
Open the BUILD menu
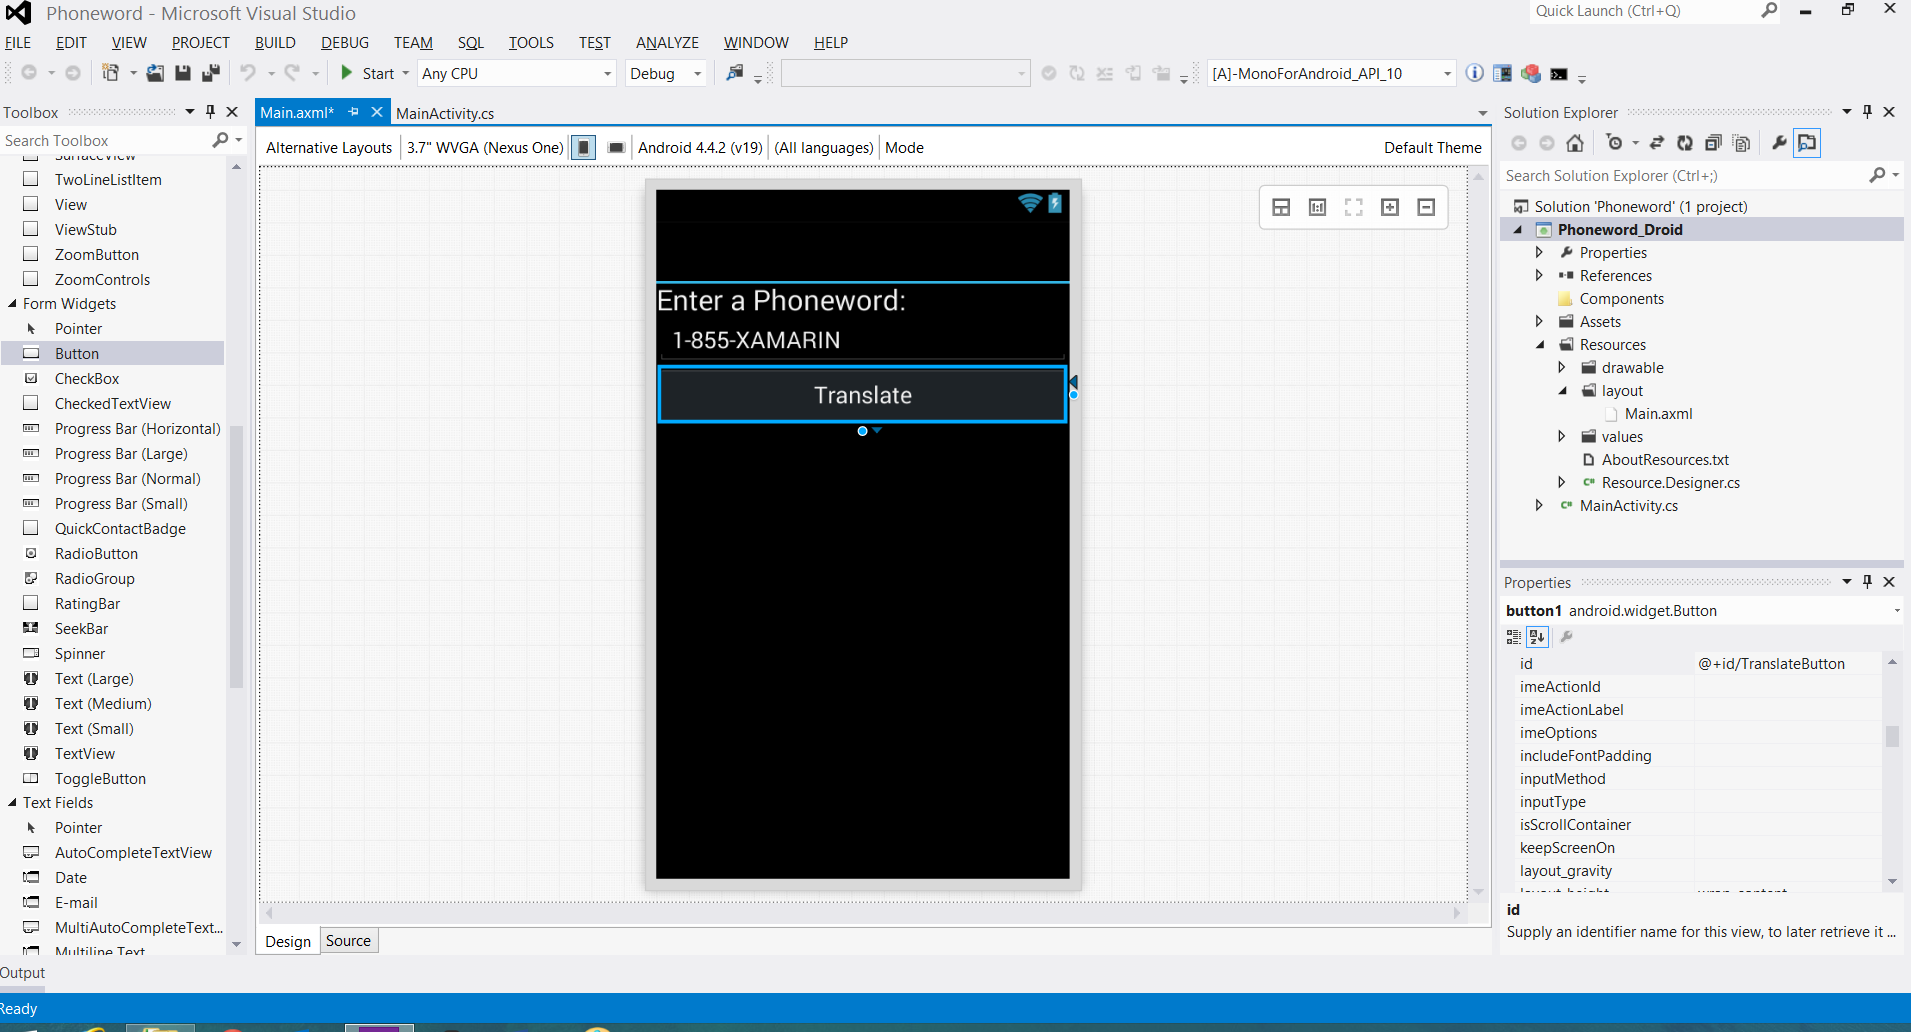pos(275,43)
